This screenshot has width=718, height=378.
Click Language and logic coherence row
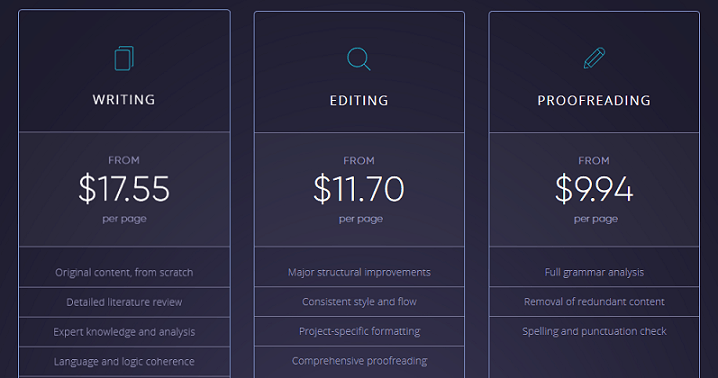(124, 362)
